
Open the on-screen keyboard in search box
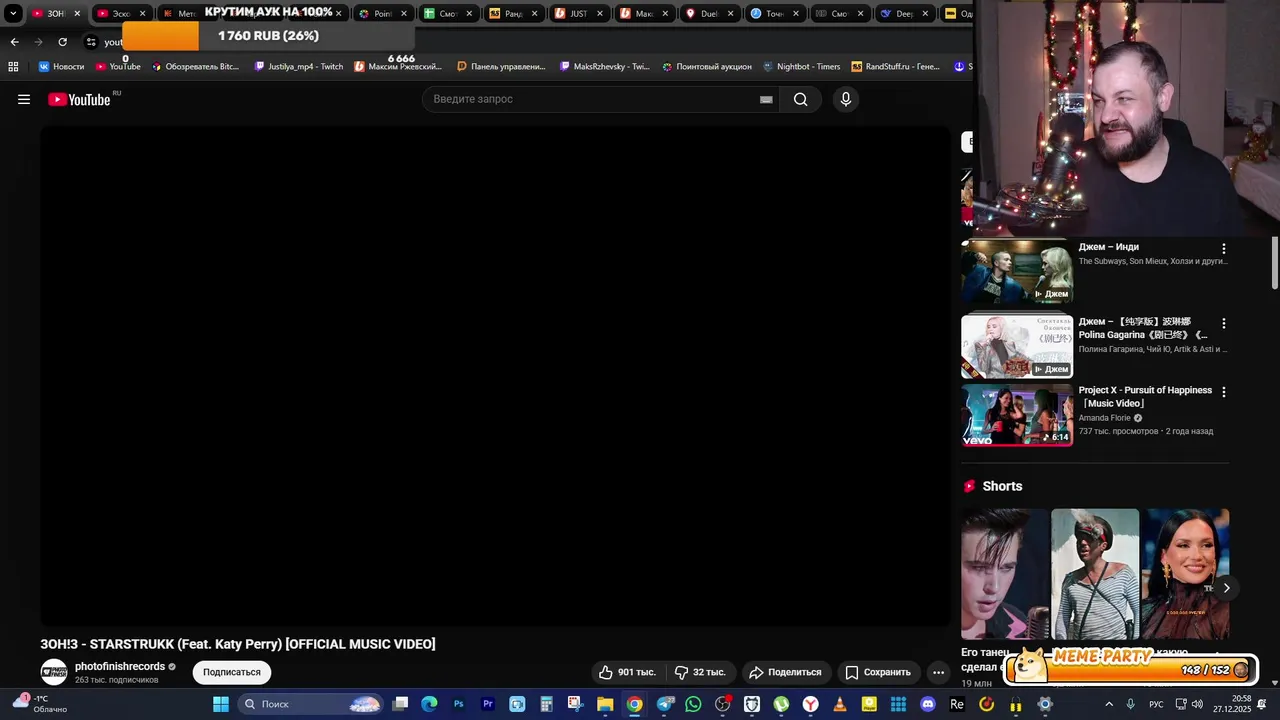point(766,99)
